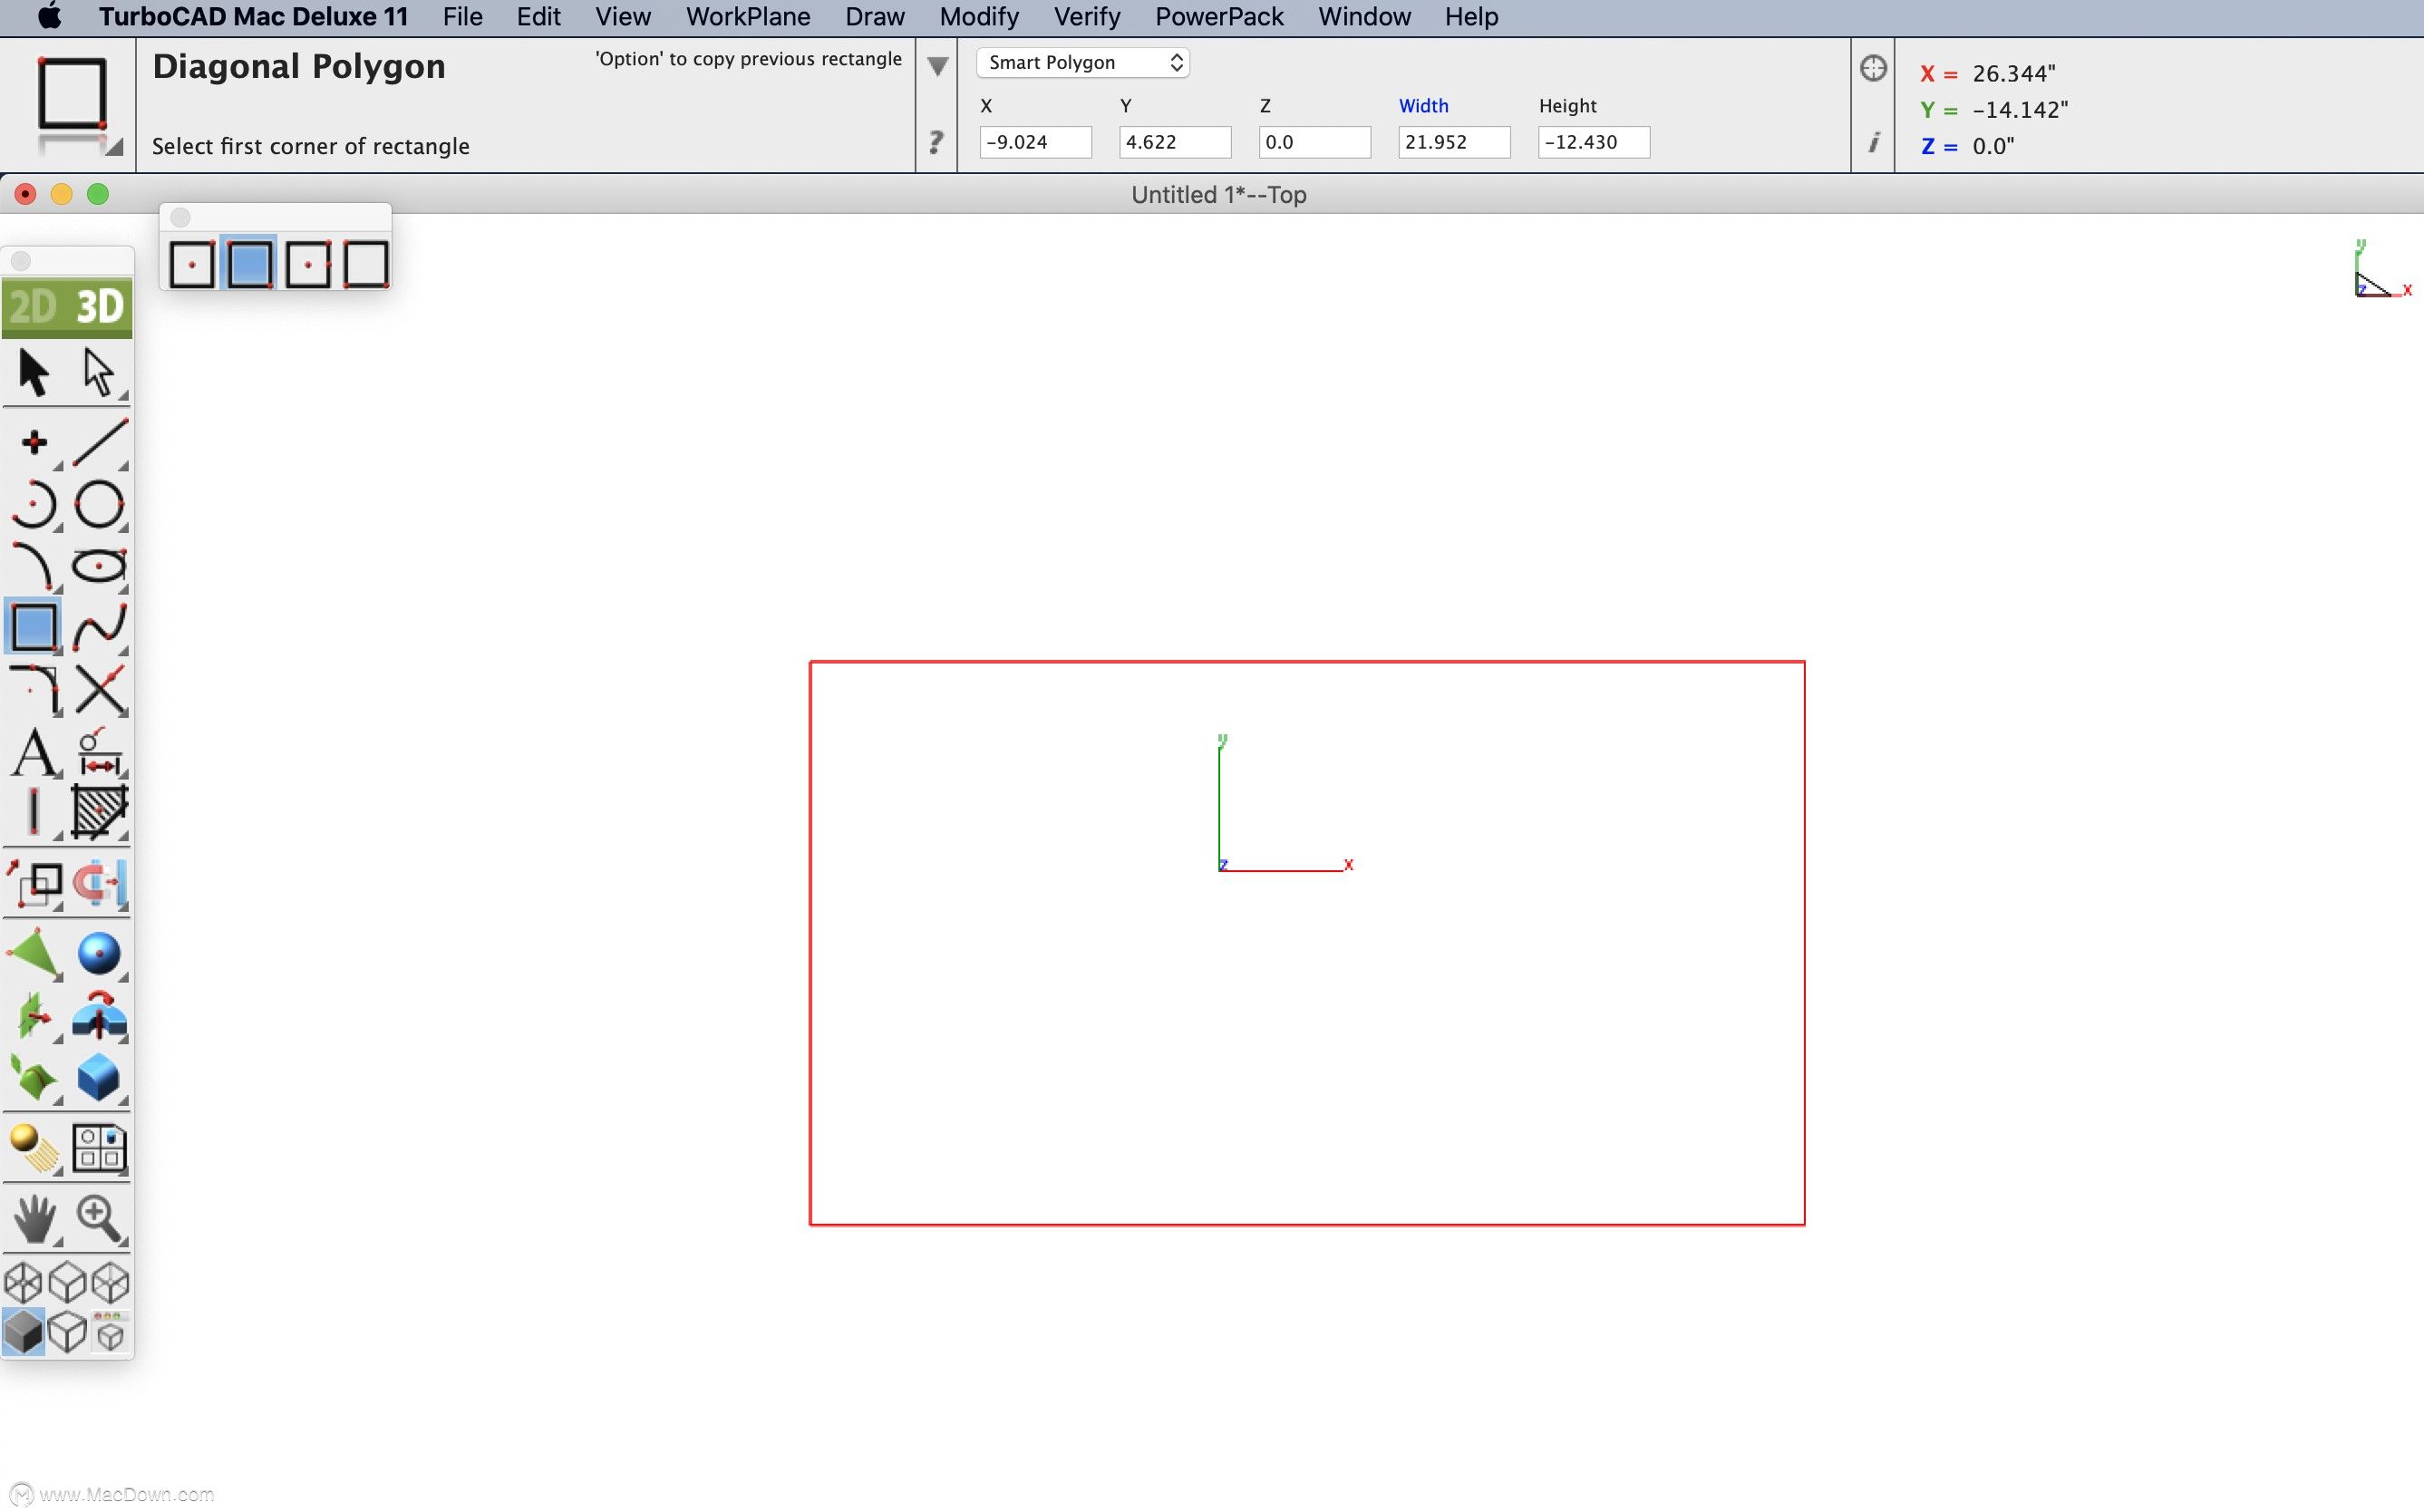Click the question mark help button
The image size is (2424, 1512).
(x=935, y=142)
